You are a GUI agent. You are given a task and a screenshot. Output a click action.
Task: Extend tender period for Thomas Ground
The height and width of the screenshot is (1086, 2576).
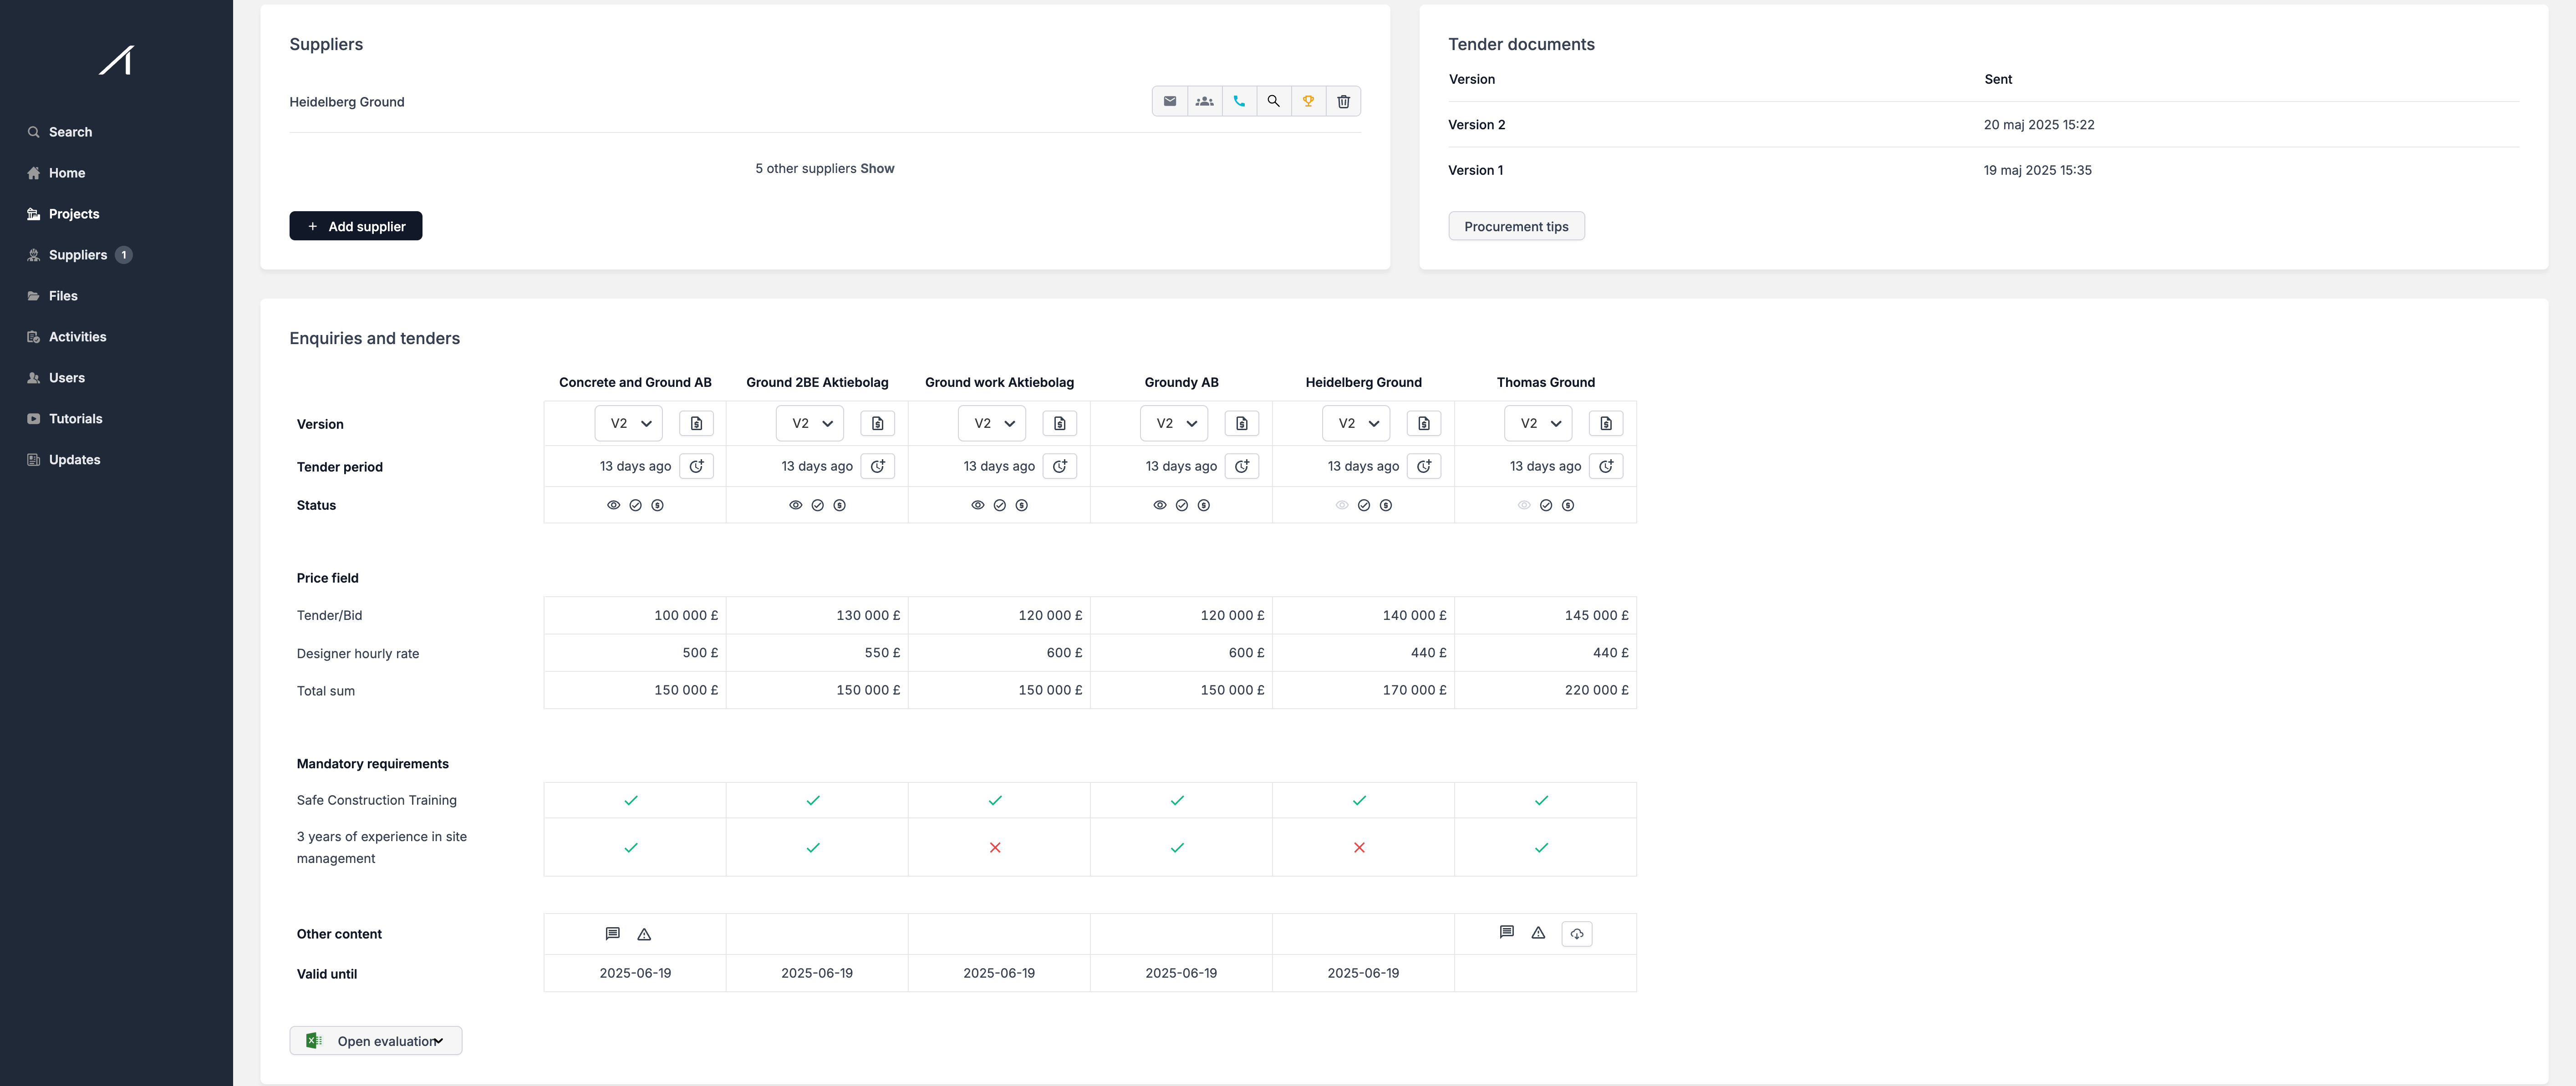click(x=1605, y=466)
